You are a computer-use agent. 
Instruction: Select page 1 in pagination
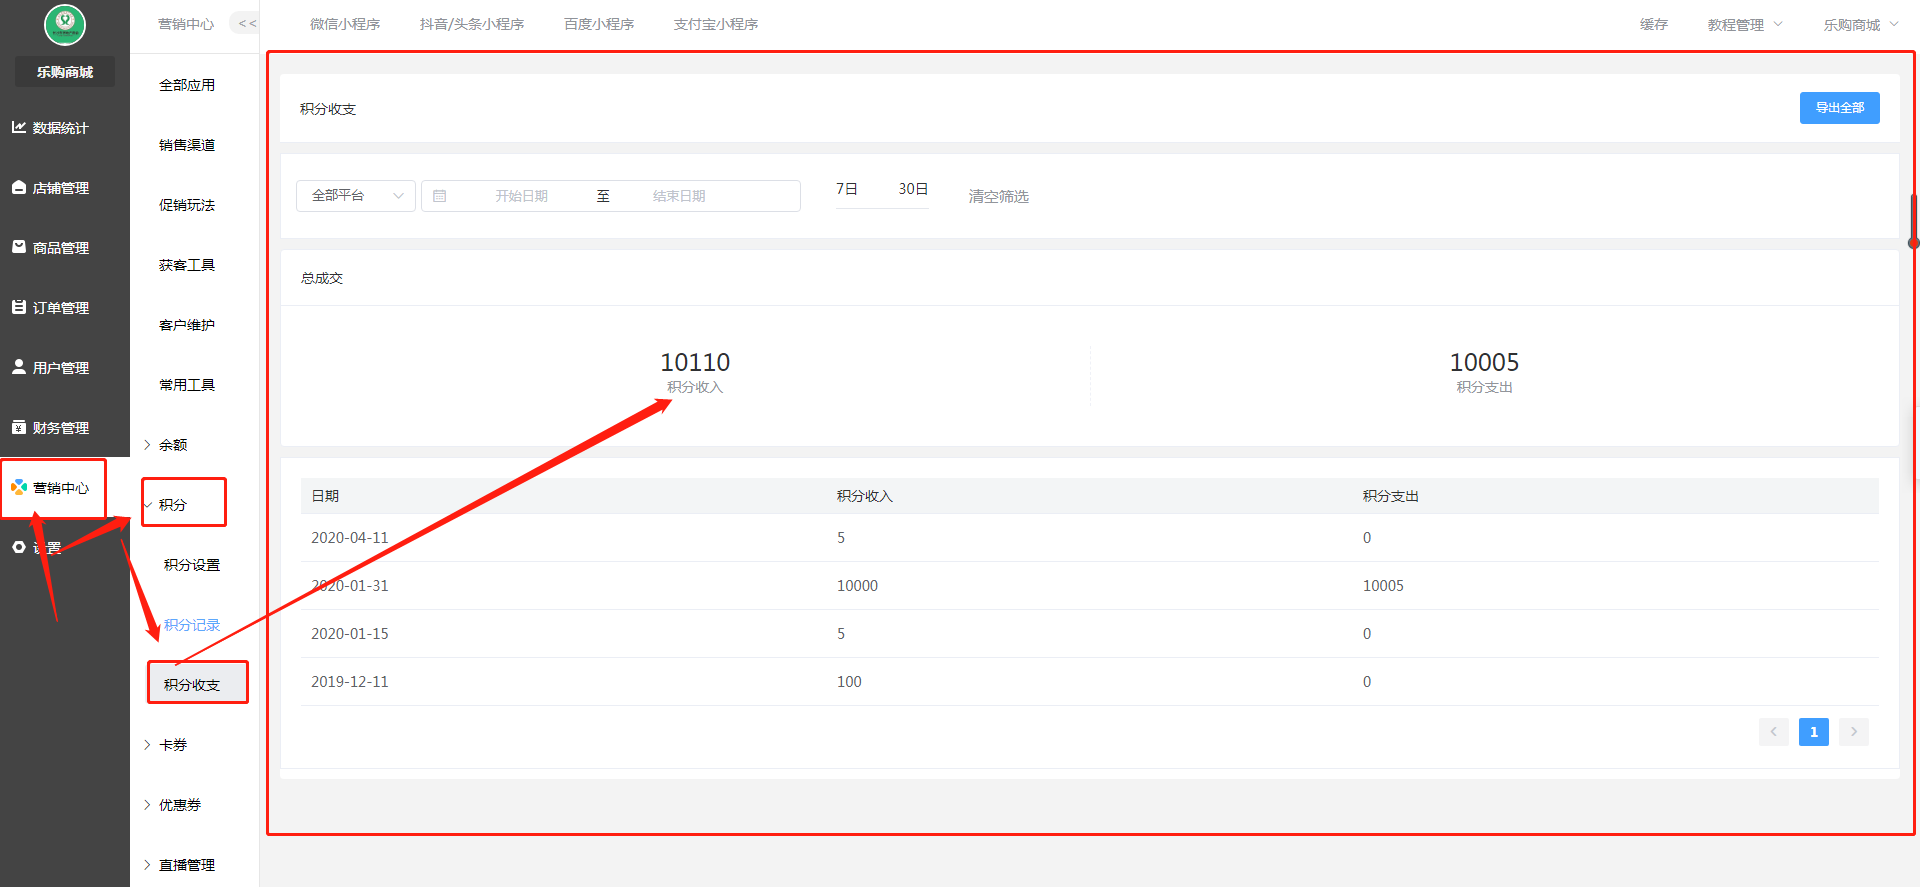[1814, 732]
